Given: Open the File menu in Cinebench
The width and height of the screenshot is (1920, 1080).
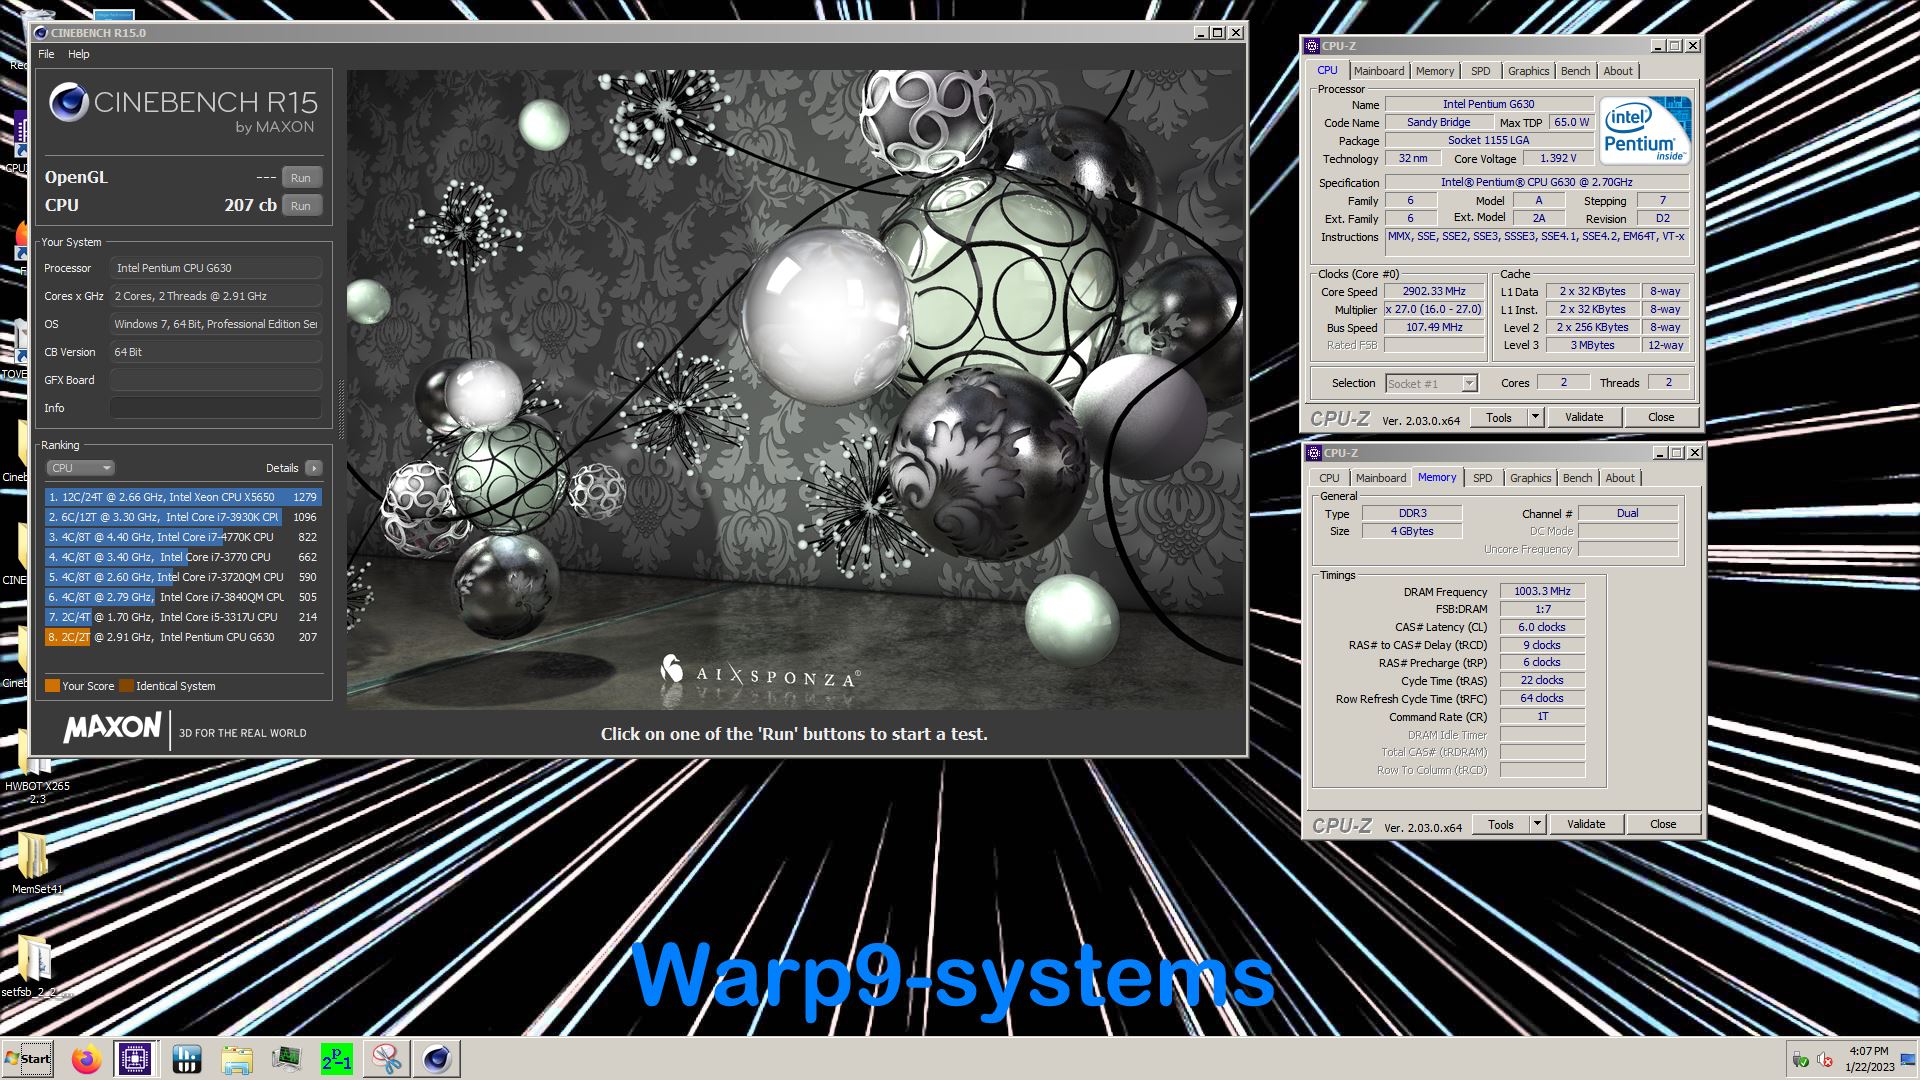Looking at the screenshot, I should [46, 54].
